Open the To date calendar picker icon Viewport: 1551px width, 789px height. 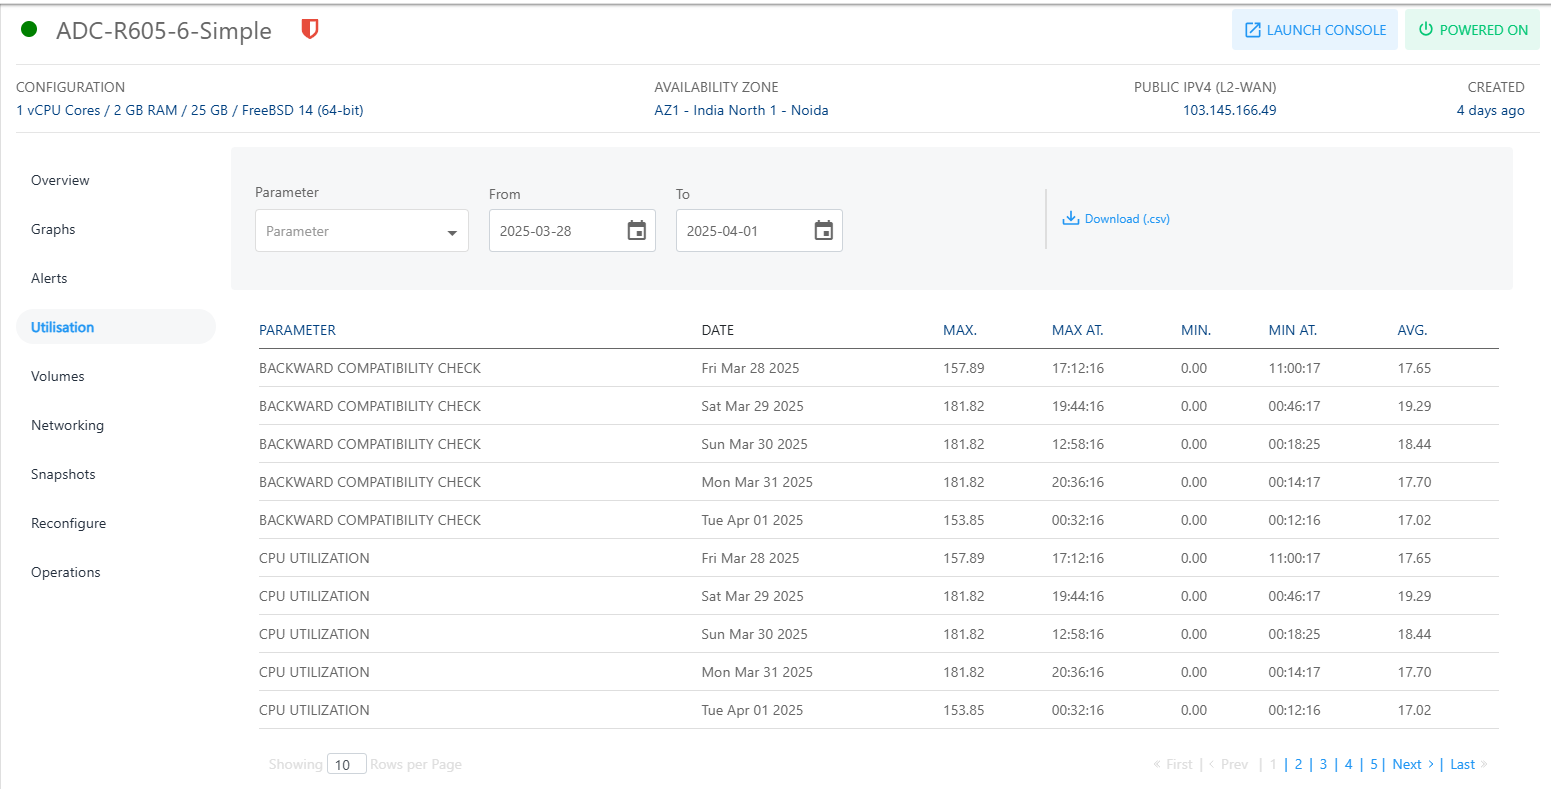tap(823, 231)
